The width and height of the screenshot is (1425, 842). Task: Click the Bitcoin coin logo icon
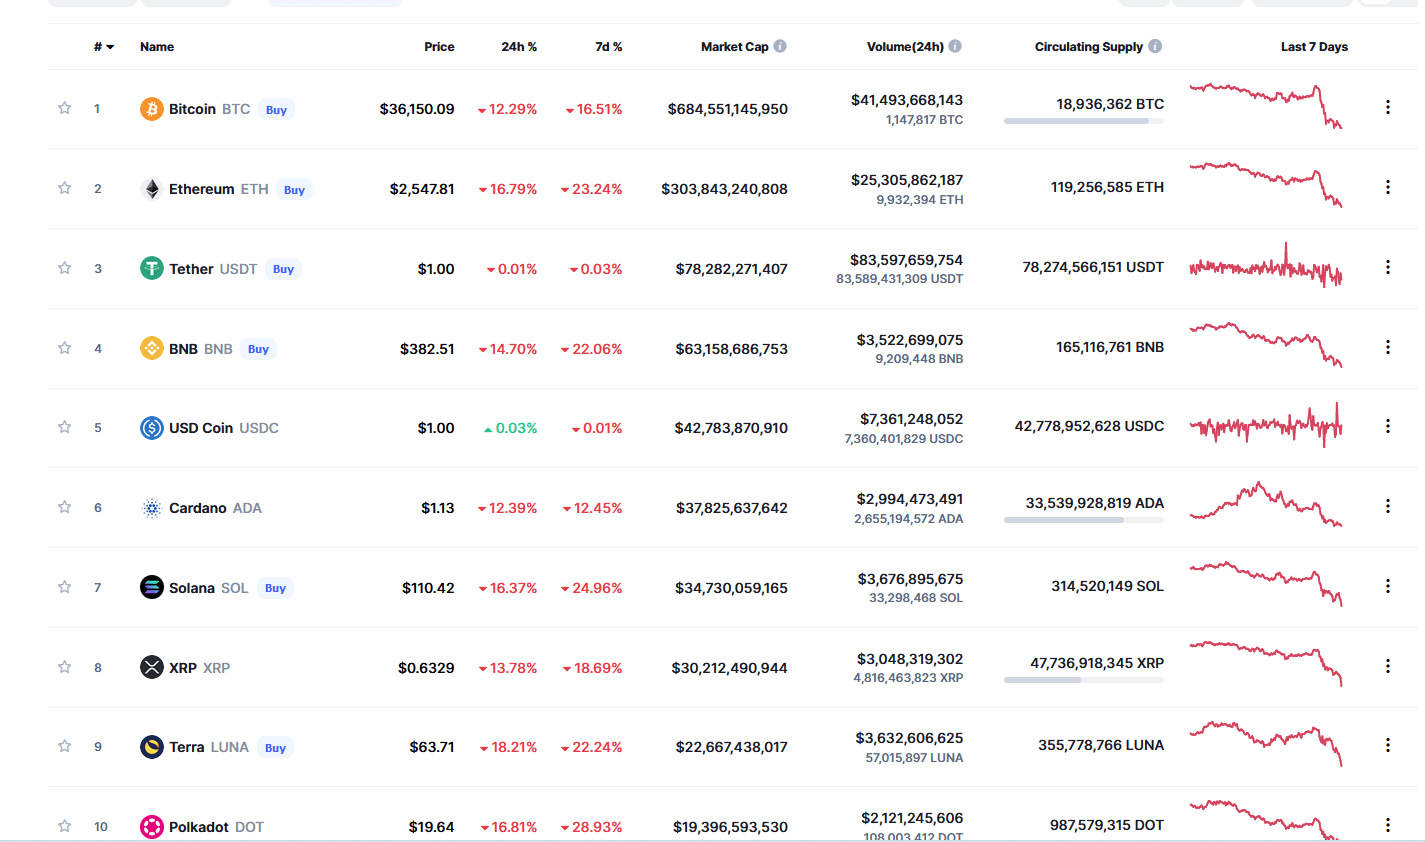click(x=152, y=109)
